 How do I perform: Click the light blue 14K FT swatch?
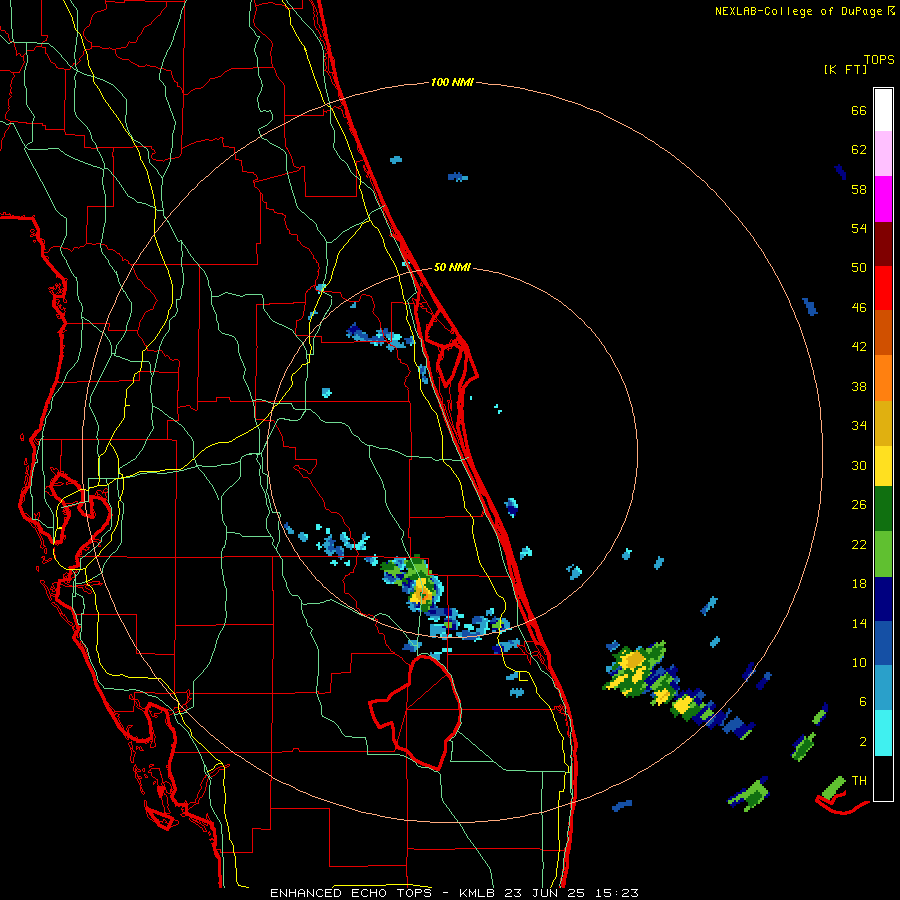[883, 688]
